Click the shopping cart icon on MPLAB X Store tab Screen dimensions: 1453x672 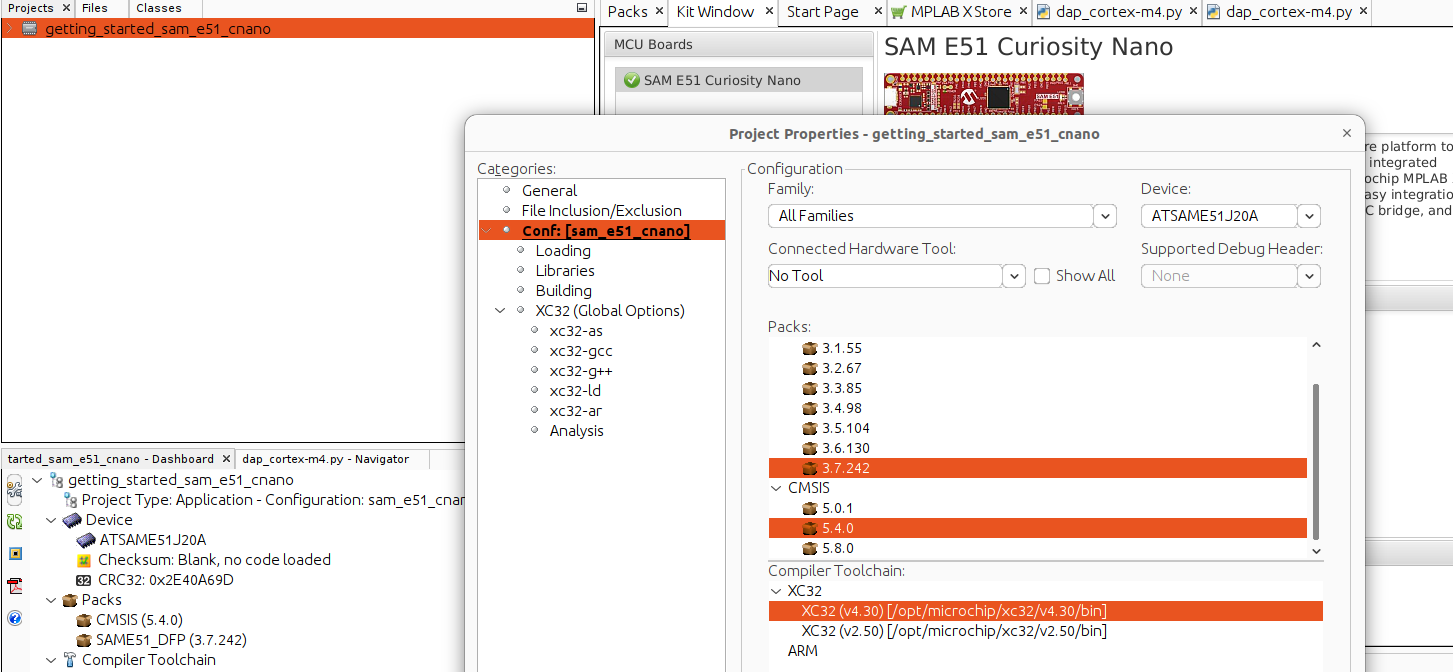pos(898,12)
